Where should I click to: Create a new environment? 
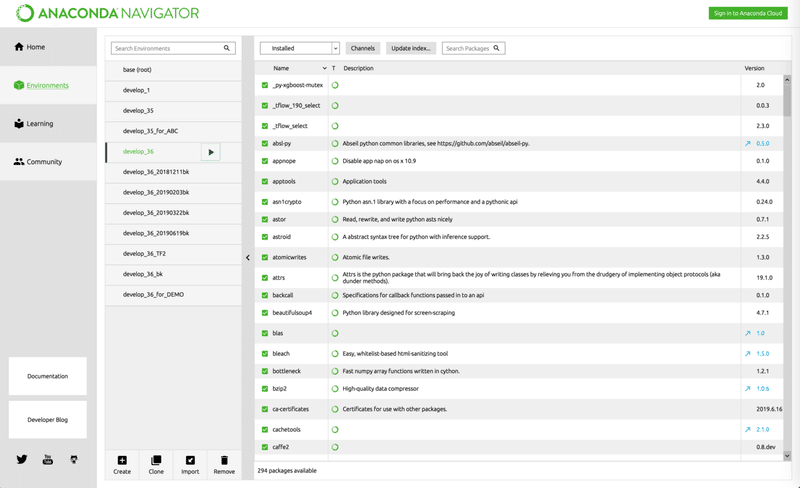pos(122,465)
